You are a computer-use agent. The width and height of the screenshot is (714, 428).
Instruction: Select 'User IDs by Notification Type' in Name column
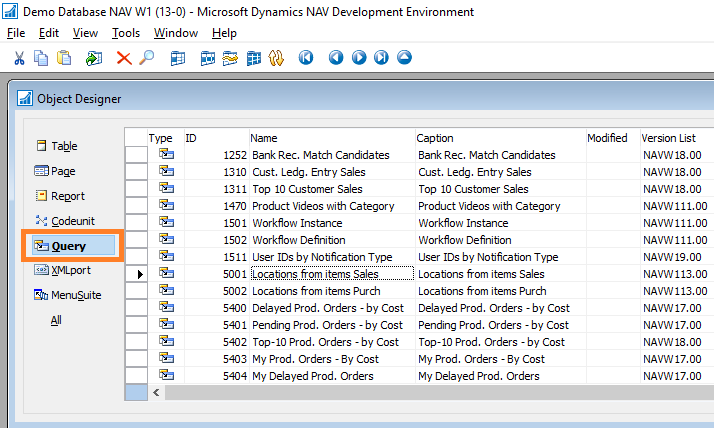322,257
